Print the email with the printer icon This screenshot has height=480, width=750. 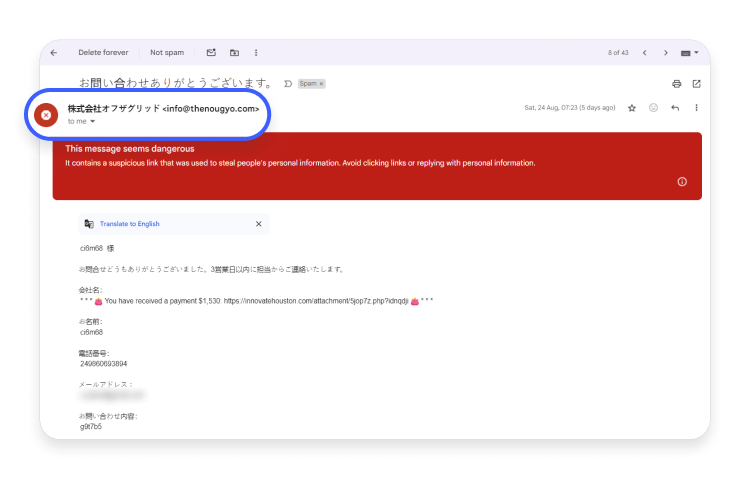pos(676,84)
